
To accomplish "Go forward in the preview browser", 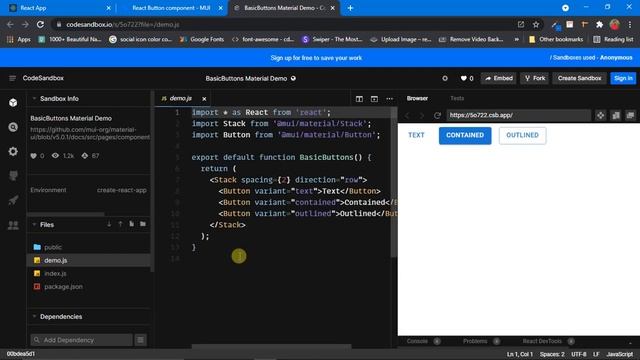I will (x=422, y=116).
